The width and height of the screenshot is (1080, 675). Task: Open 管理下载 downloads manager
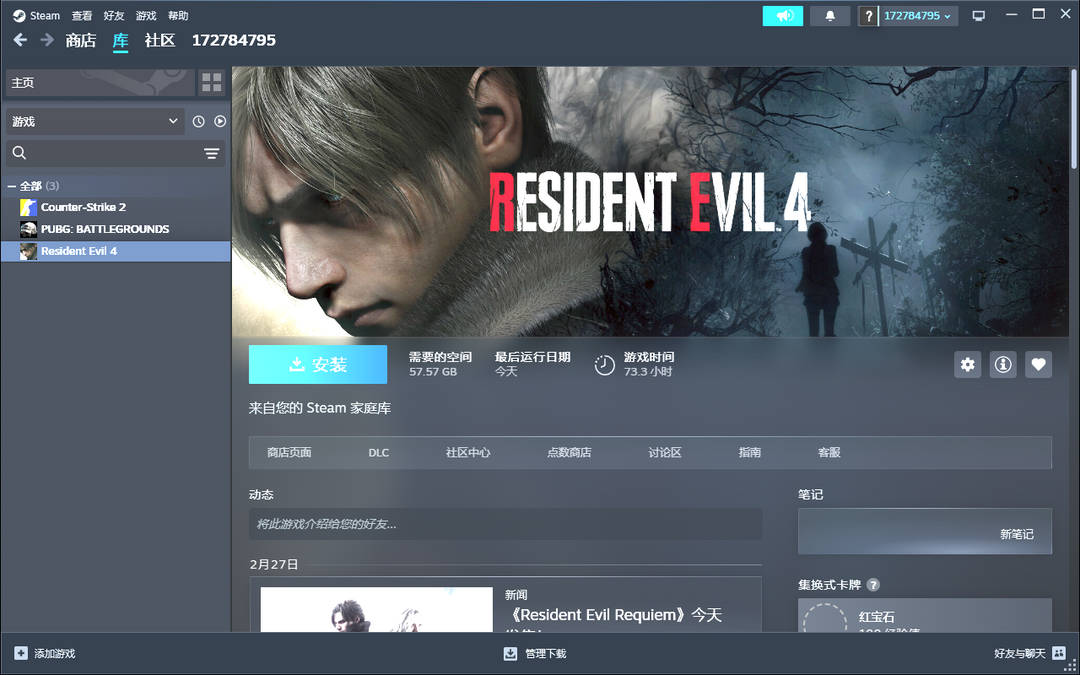point(535,654)
